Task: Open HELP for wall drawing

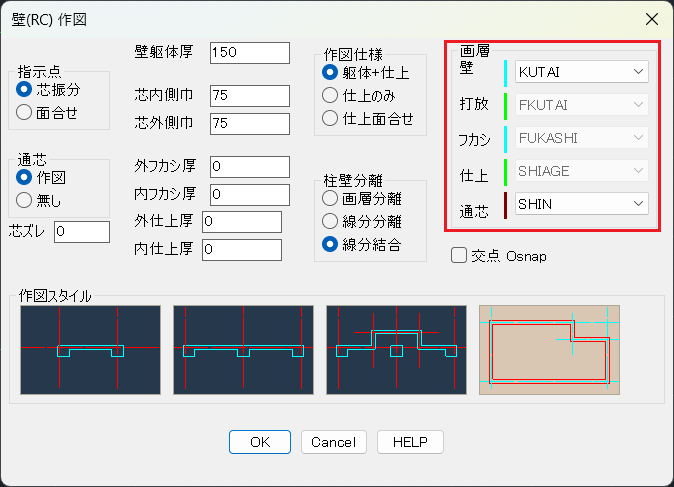Action: click(410, 442)
